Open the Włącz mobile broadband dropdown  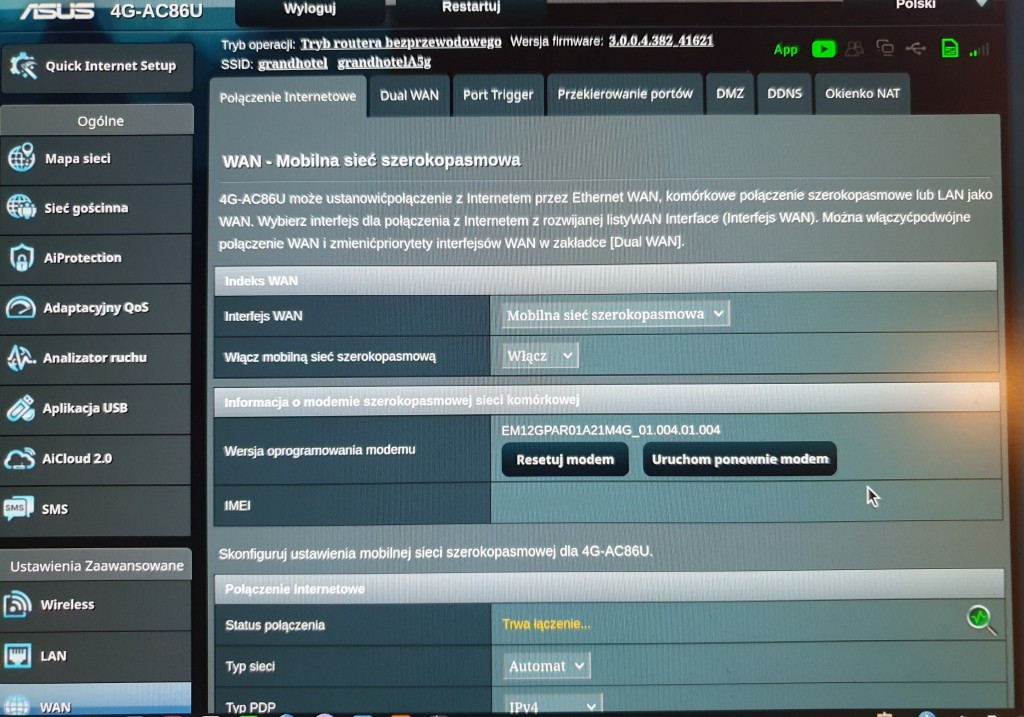pyautogui.click(x=540, y=356)
